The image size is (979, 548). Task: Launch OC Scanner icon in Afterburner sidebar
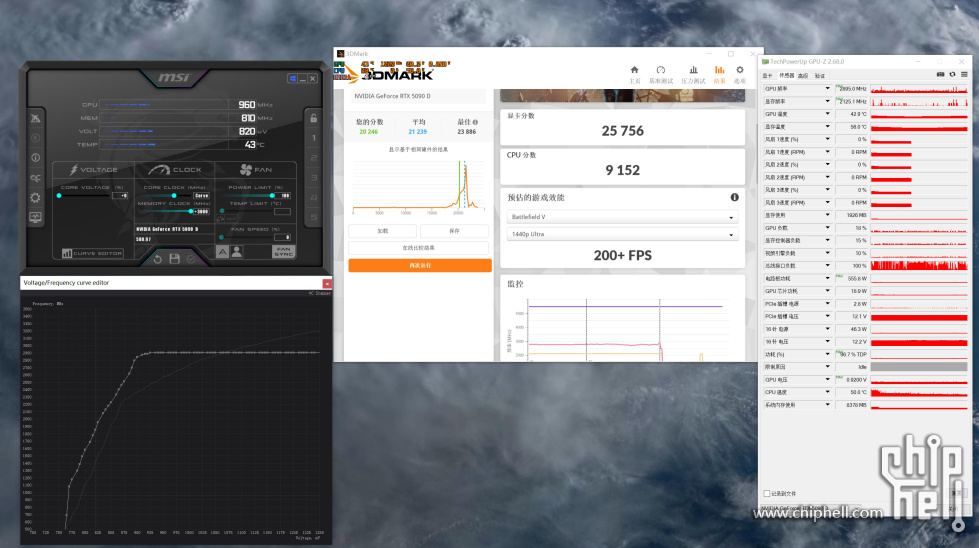[35, 178]
